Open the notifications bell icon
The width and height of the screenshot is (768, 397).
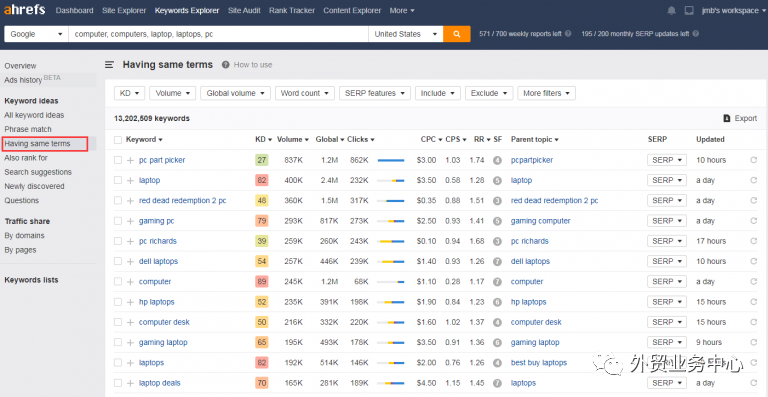tap(672, 10)
